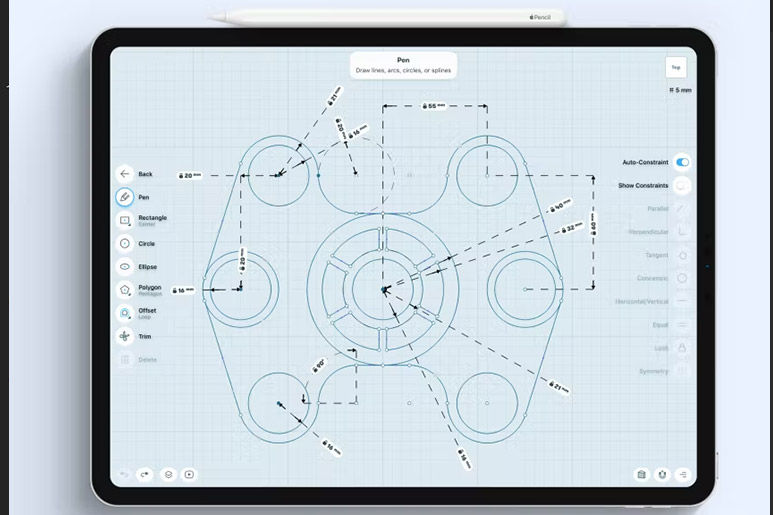Tap the magnet snapping icon
773x515 pixels.
coord(662,475)
